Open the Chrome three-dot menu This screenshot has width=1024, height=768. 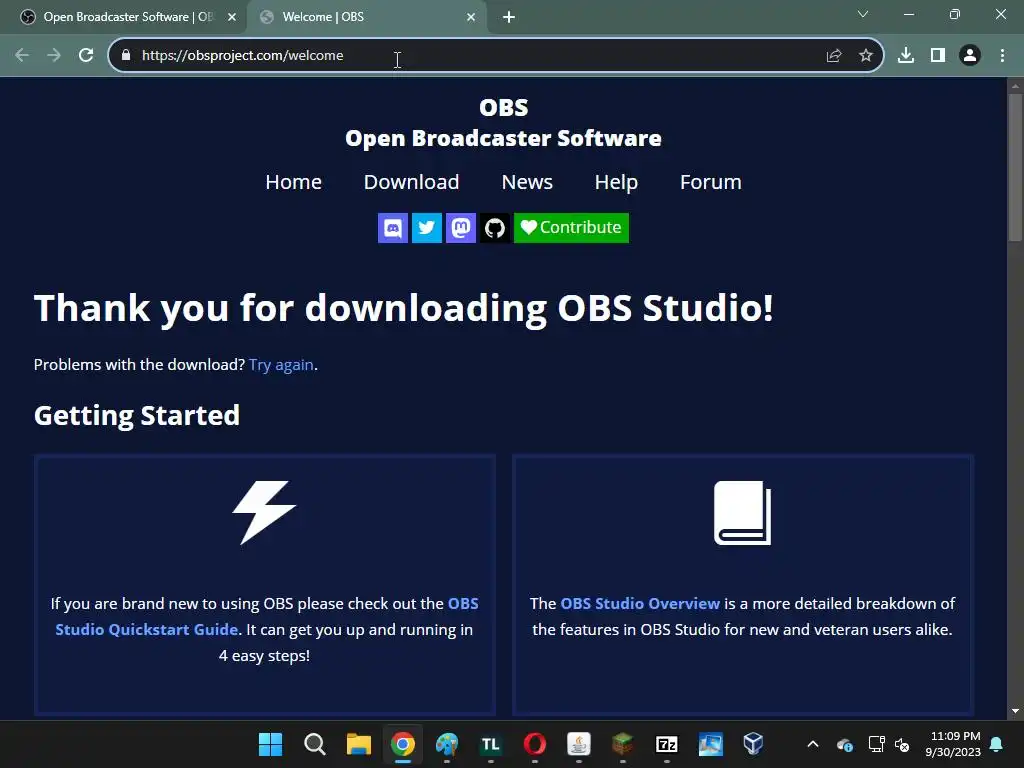coord(1002,56)
